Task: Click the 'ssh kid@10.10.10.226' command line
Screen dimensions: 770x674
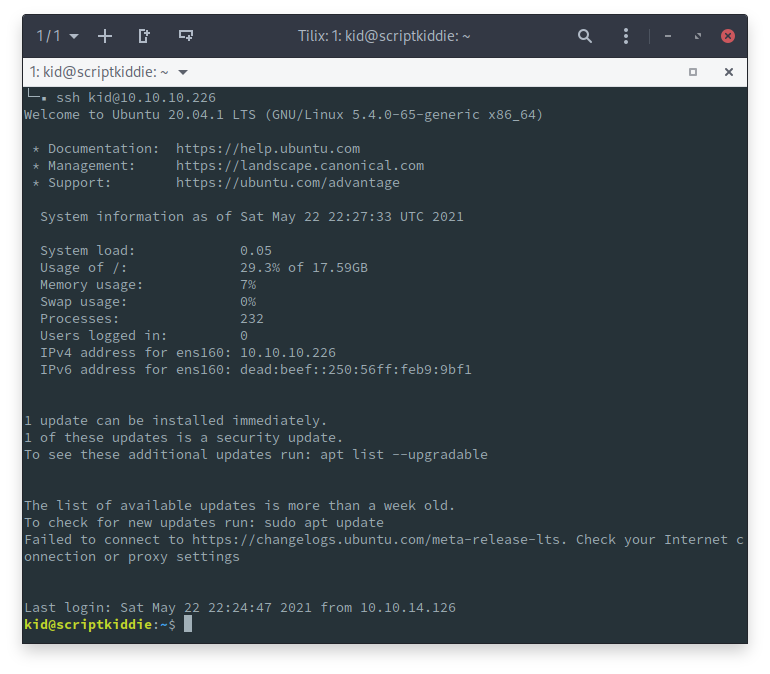Action: tap(135, 98)
